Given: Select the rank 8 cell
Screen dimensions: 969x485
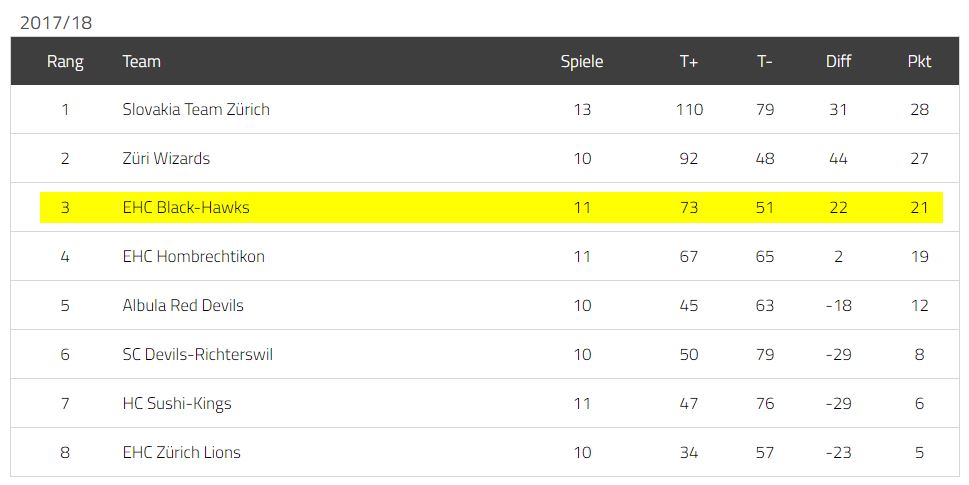Looking at the screenshot, I should point(65,452).
